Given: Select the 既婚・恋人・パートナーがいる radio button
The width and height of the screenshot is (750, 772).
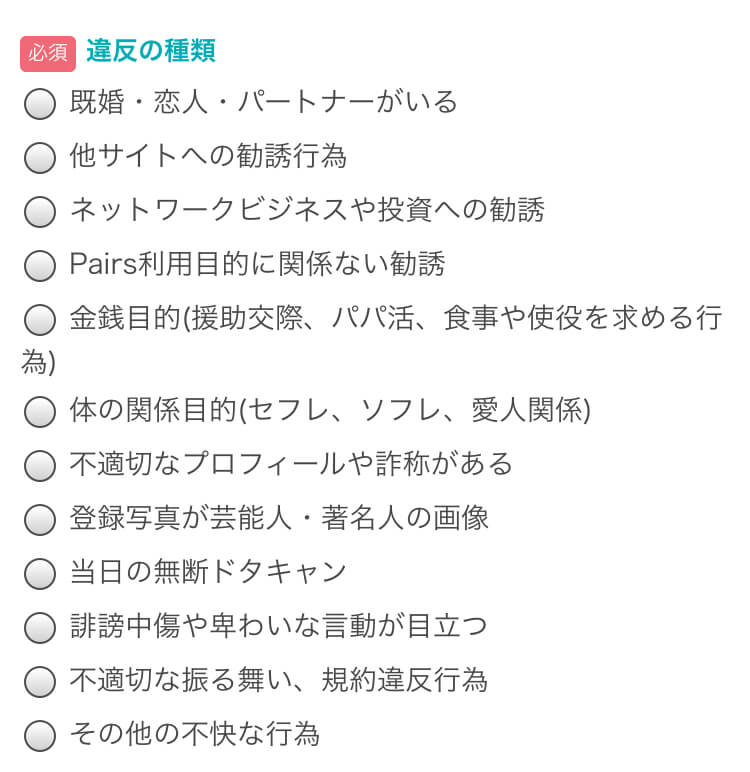Looking at the screenshot, I should [x=39, y=103].
